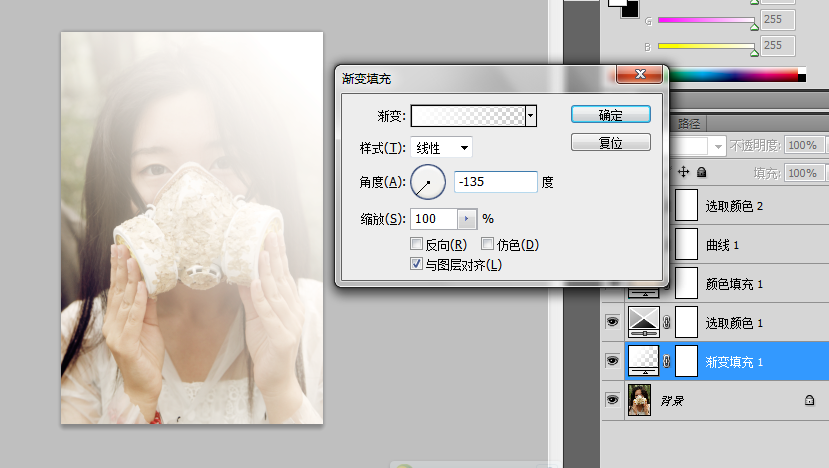Viewport: 829px width, 468px height.
Task: Click the 不透明度 opacity field
Action: tap(804, 145)
